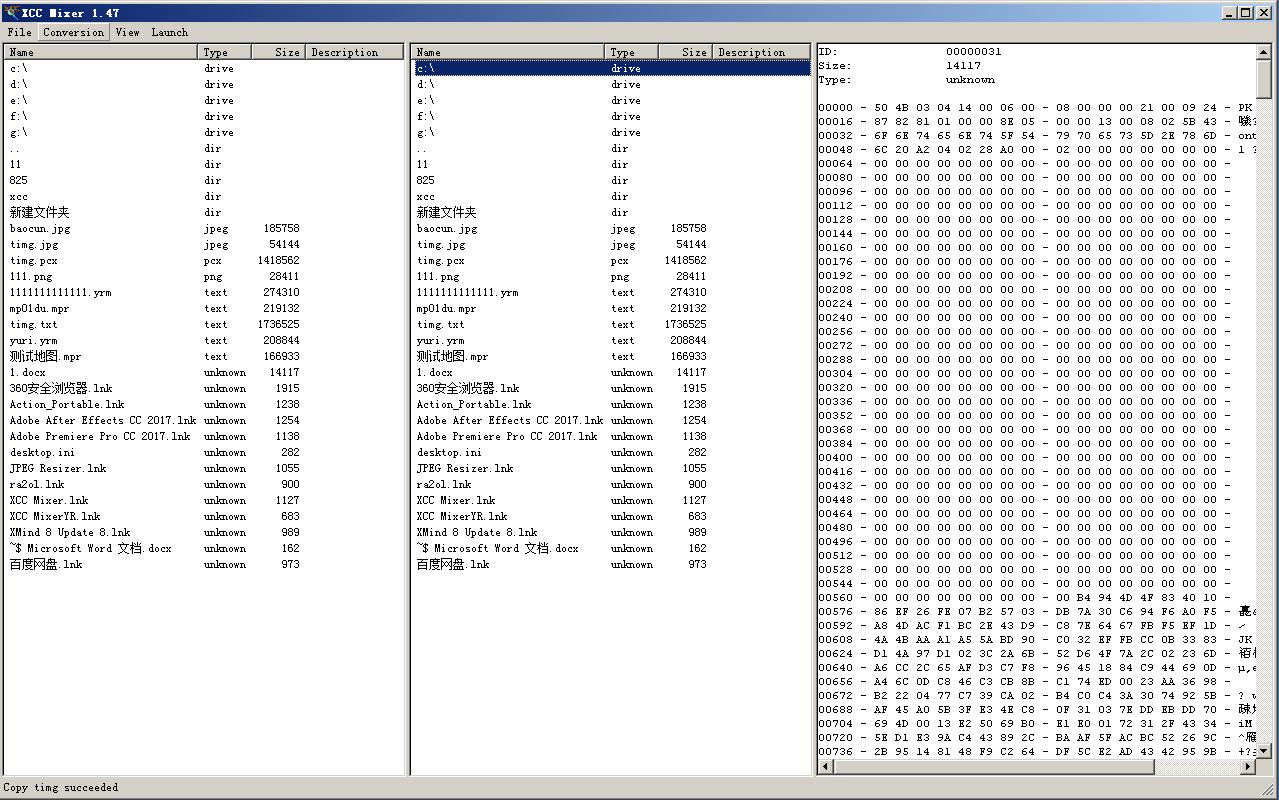Select c:\ drive in left pane
Viewport: 1279px width, 800px height.
tap(20, 68)
